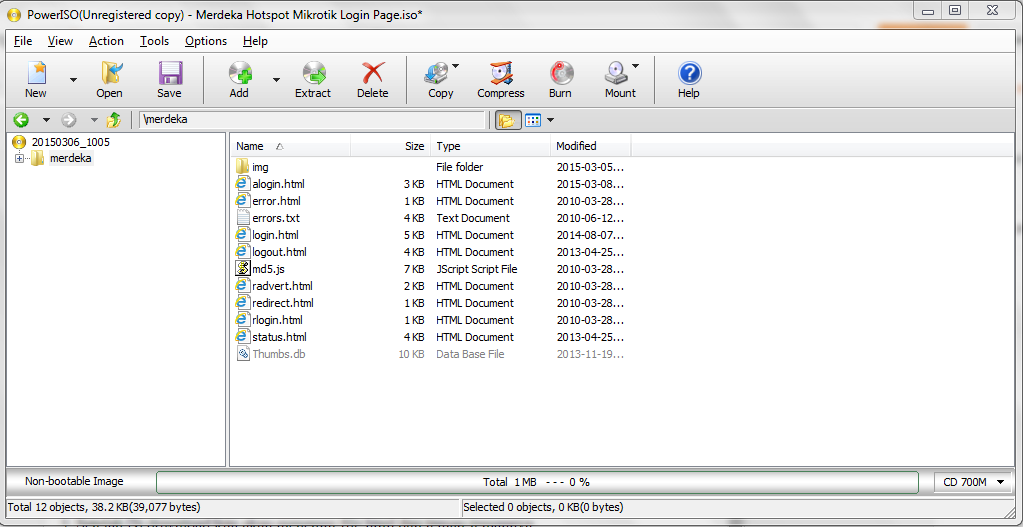1023x527 pixels.
Task: Click the green Back navigation arrow
Action: tap(21, 119)
